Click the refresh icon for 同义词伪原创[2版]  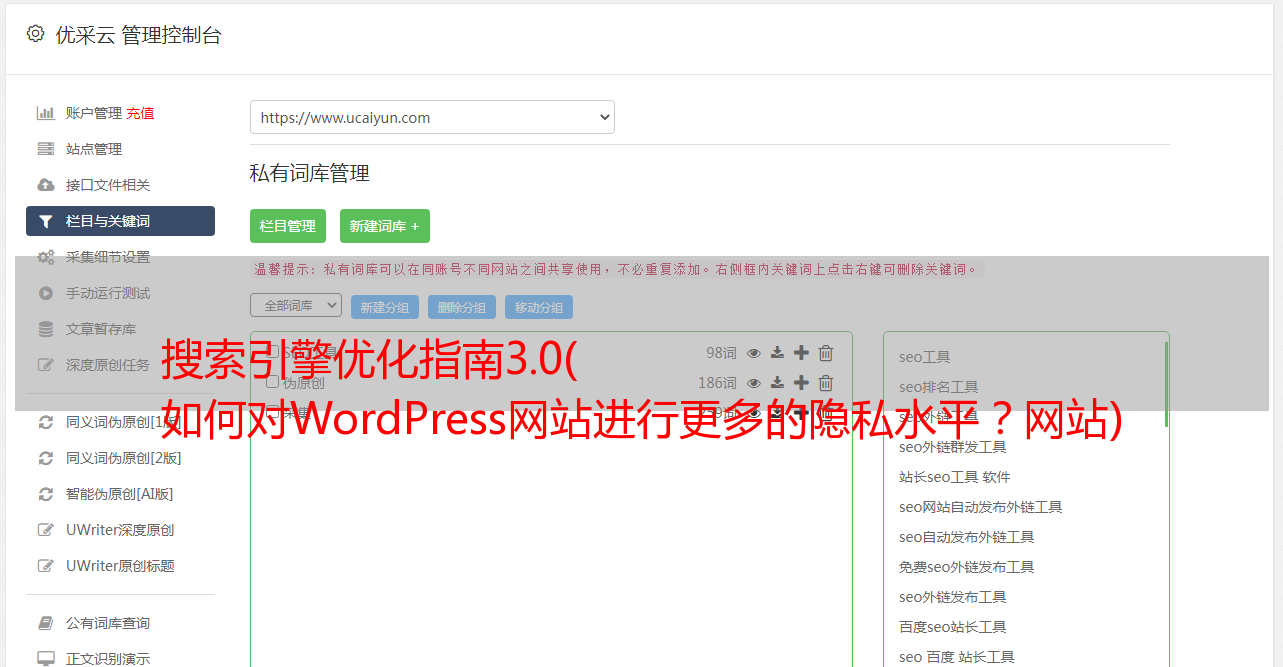coord(46,458)
